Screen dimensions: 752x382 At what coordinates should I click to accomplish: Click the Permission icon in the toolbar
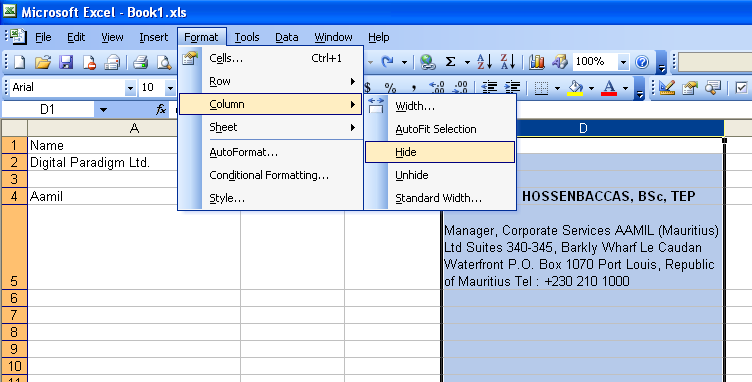pos(89,62)
